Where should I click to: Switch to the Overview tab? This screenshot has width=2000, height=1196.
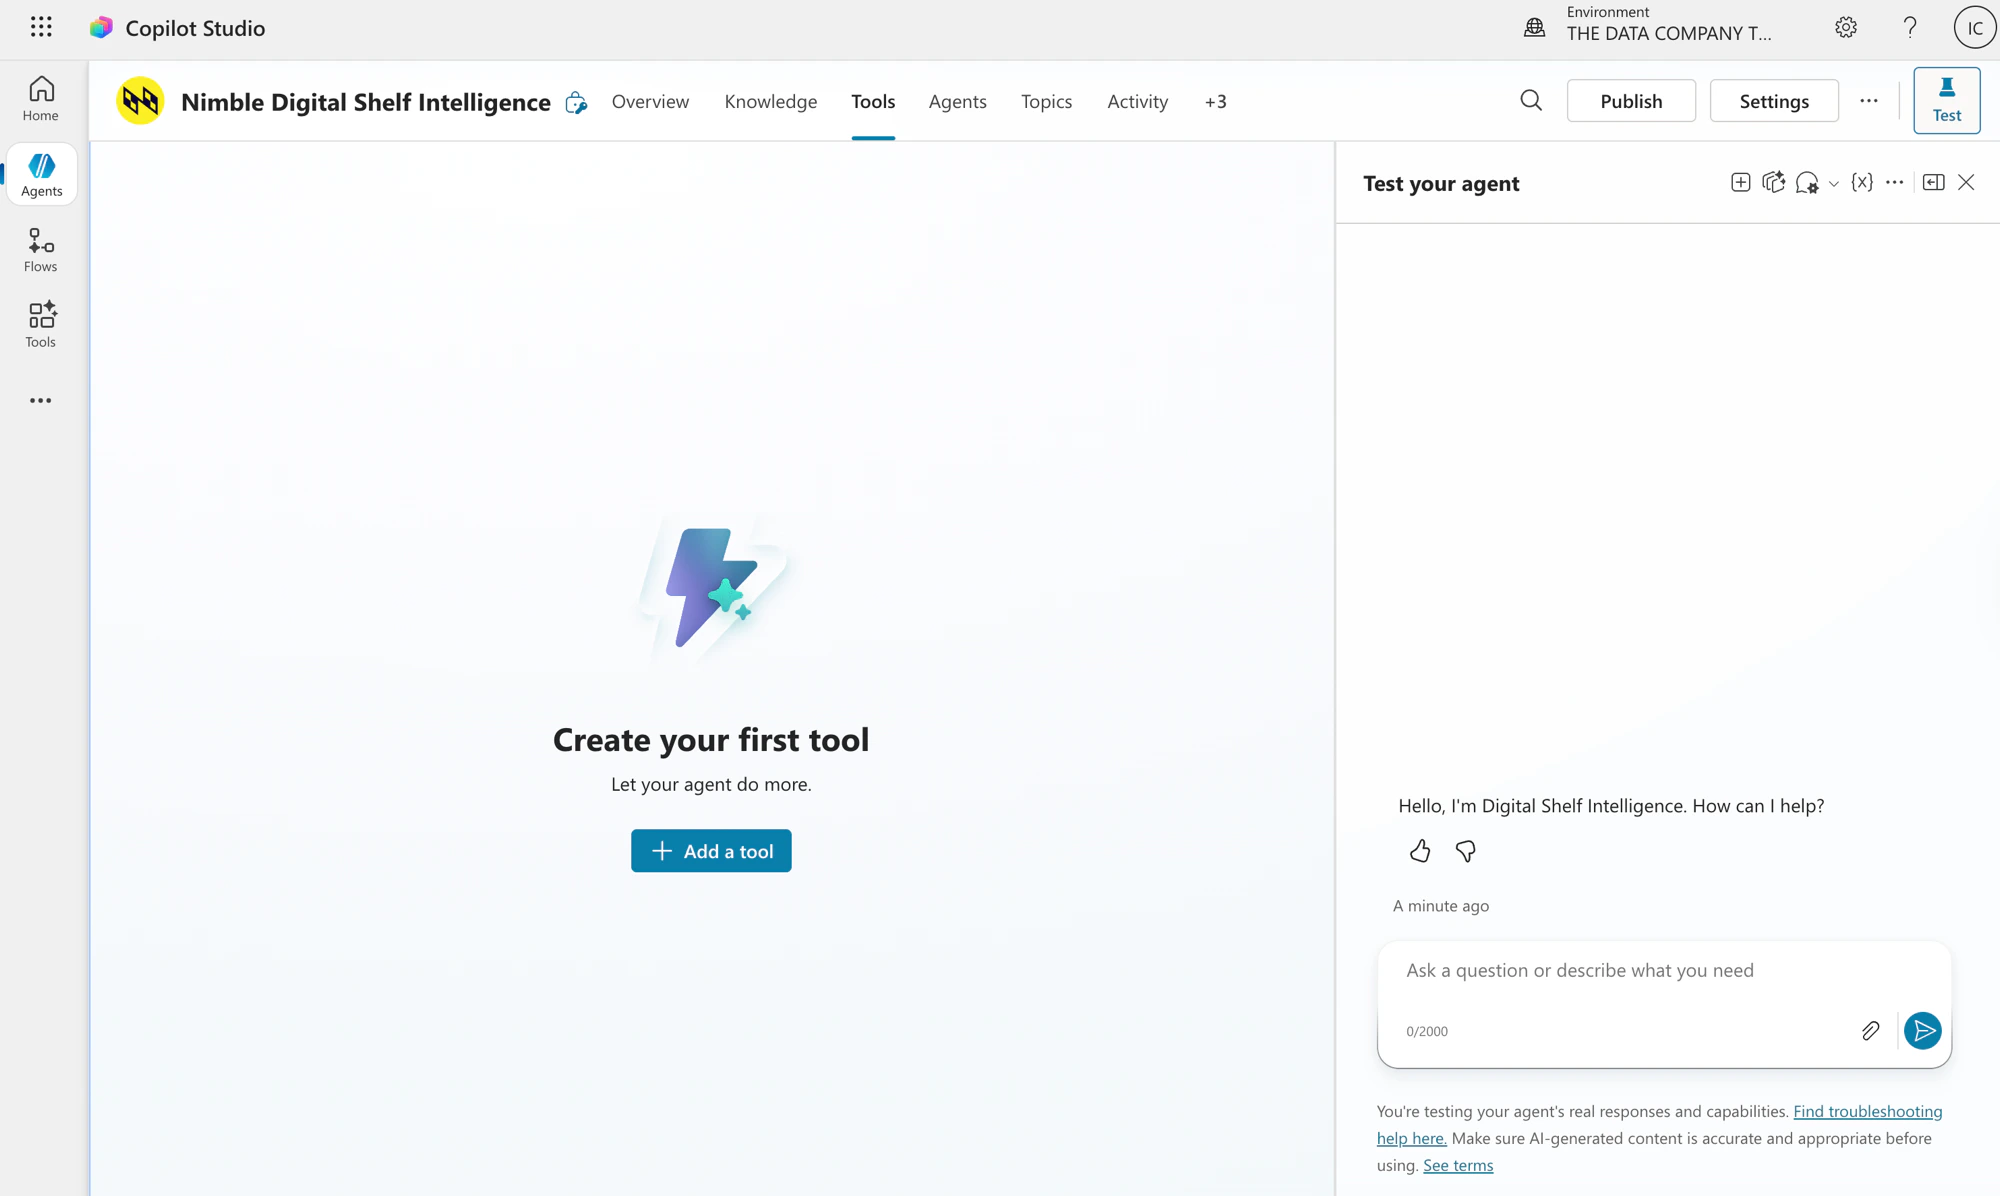click(x=650, y=101)
